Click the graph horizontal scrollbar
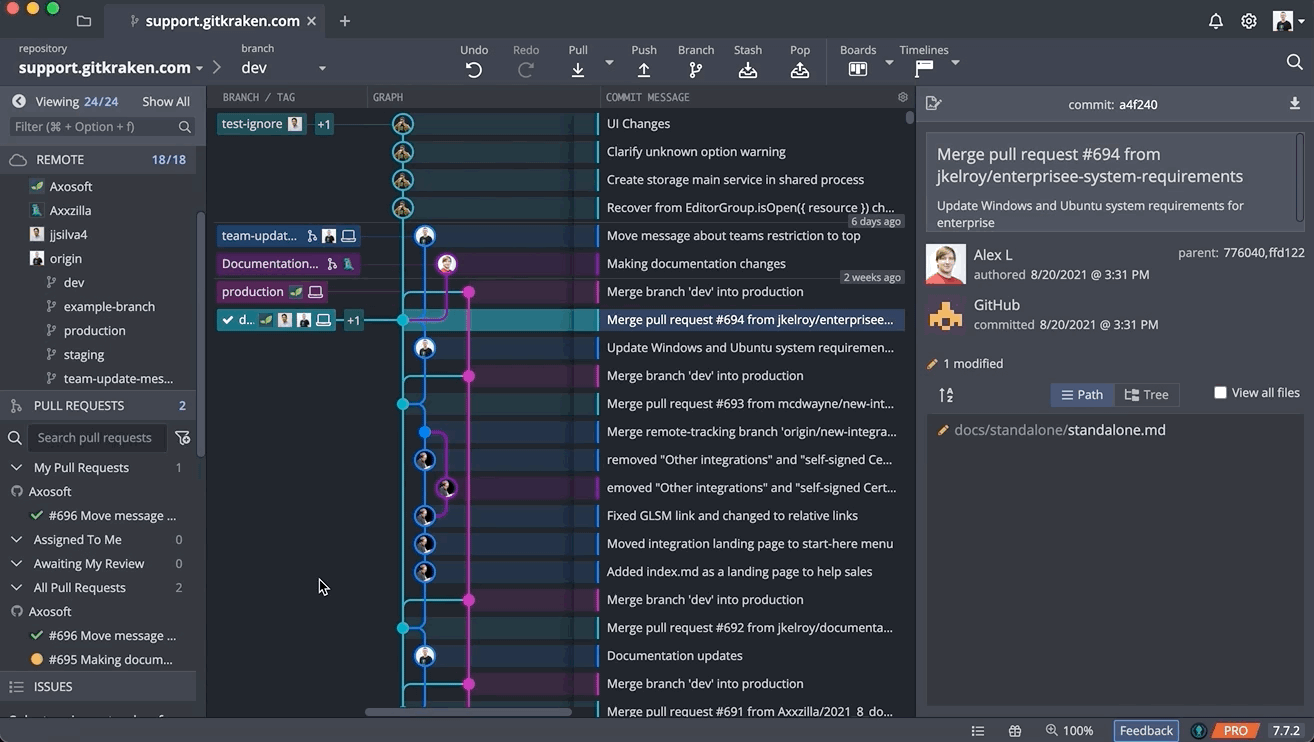 coord(468,712)
